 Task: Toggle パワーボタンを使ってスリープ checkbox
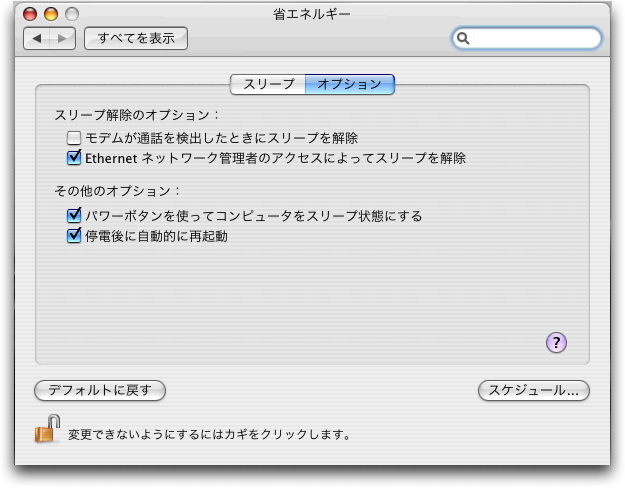tap(74, 216)
